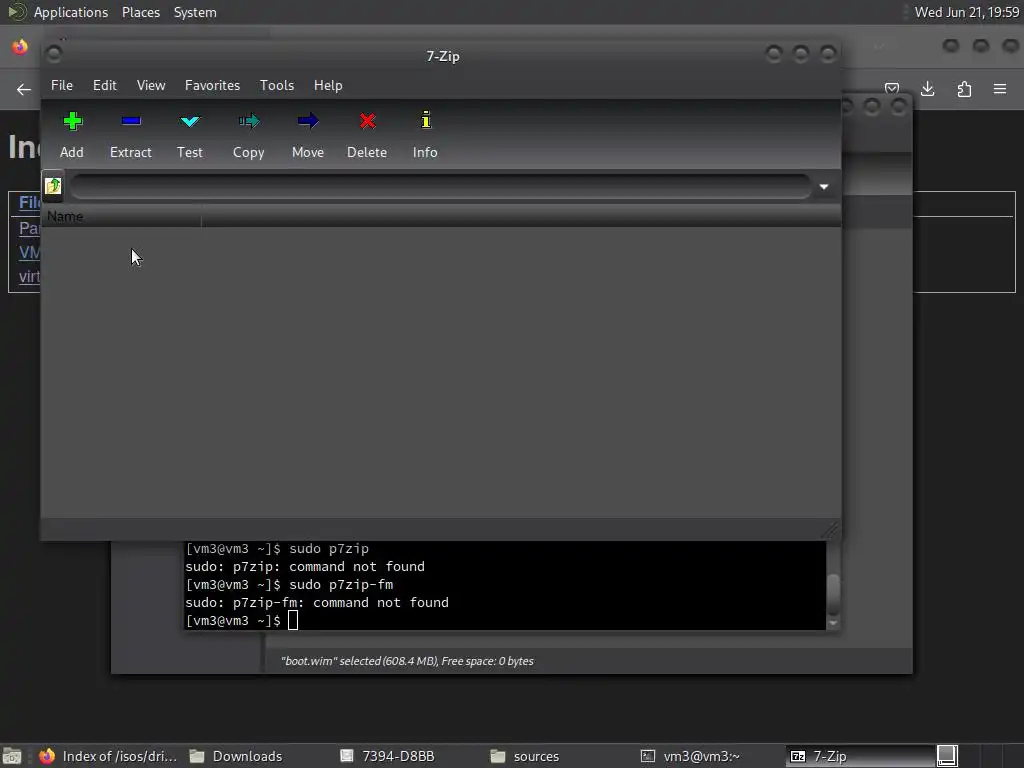The width and height of the screenshot is (1024, 768).
Task: Expand the address bar path dropdown
Action: click(824, 187)
